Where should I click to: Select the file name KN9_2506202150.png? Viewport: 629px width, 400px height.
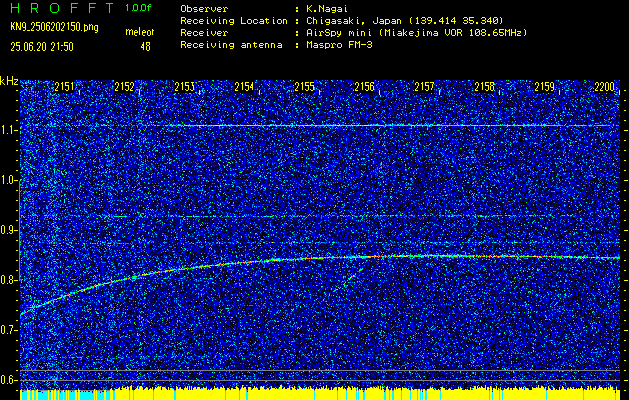click(x=54, y=27)
